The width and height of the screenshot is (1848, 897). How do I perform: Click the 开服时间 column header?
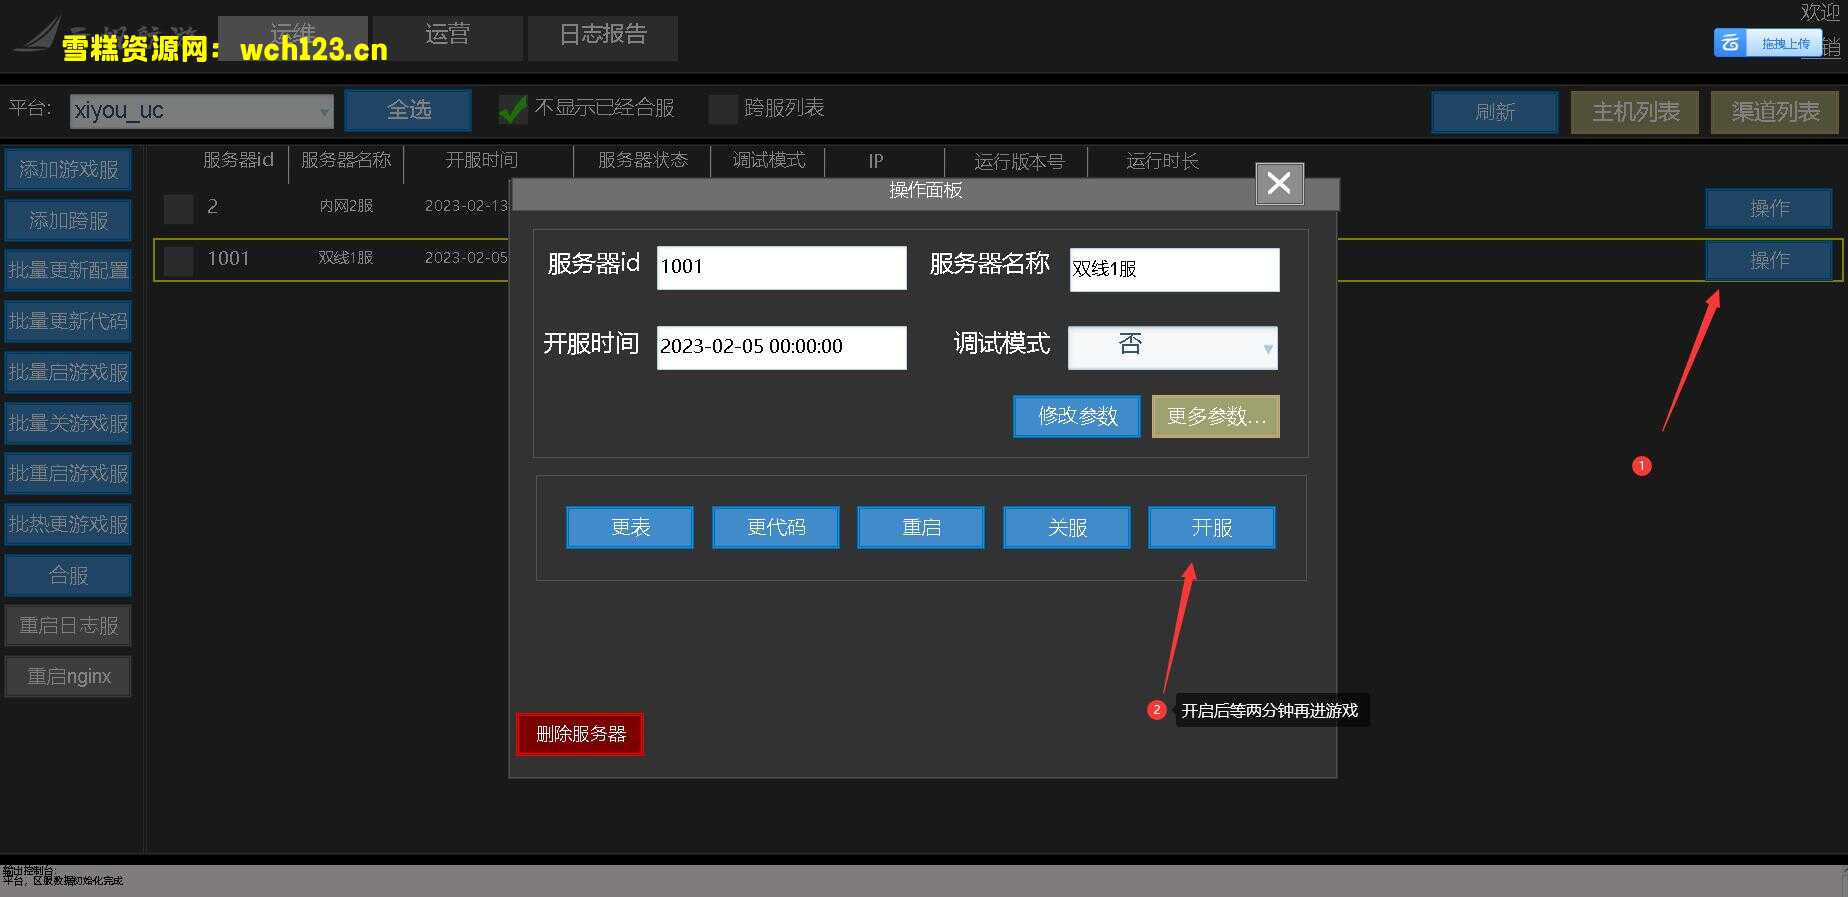coord(482,160)
